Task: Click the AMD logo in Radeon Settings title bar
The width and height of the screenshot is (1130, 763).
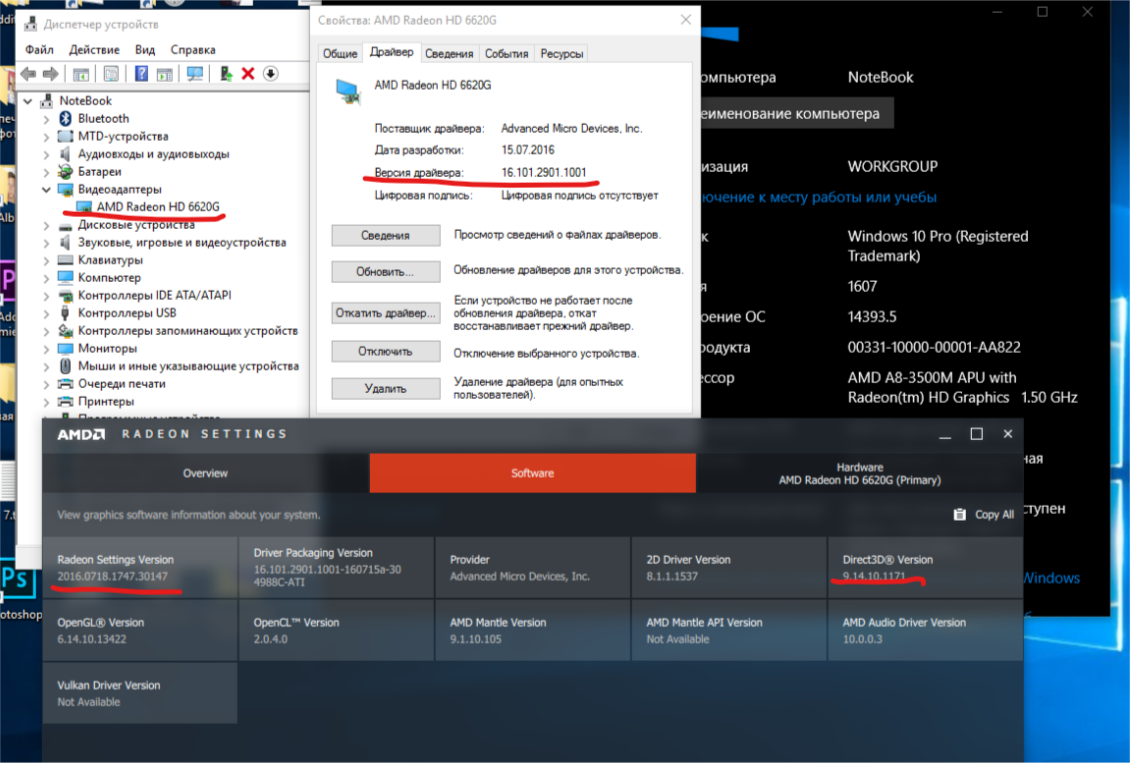Action: pyautogui.click(x=81, y=434)
